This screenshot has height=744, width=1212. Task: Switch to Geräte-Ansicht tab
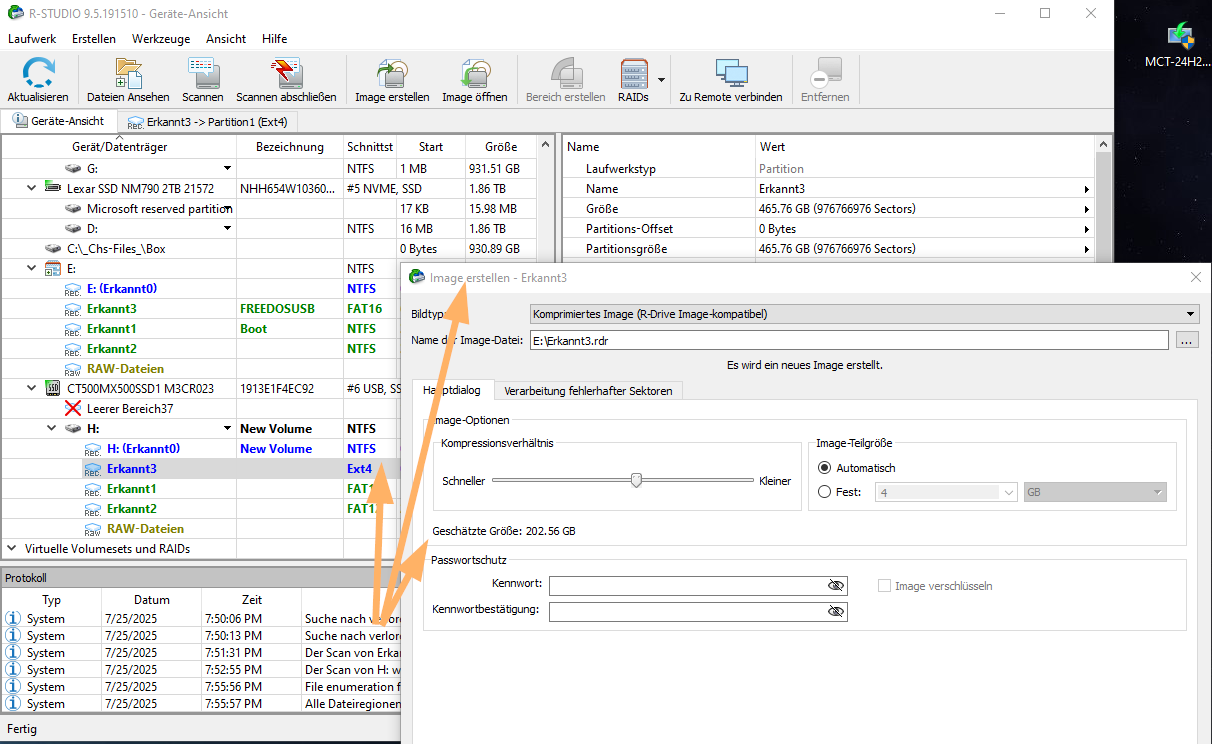click(x=59, y=120)
